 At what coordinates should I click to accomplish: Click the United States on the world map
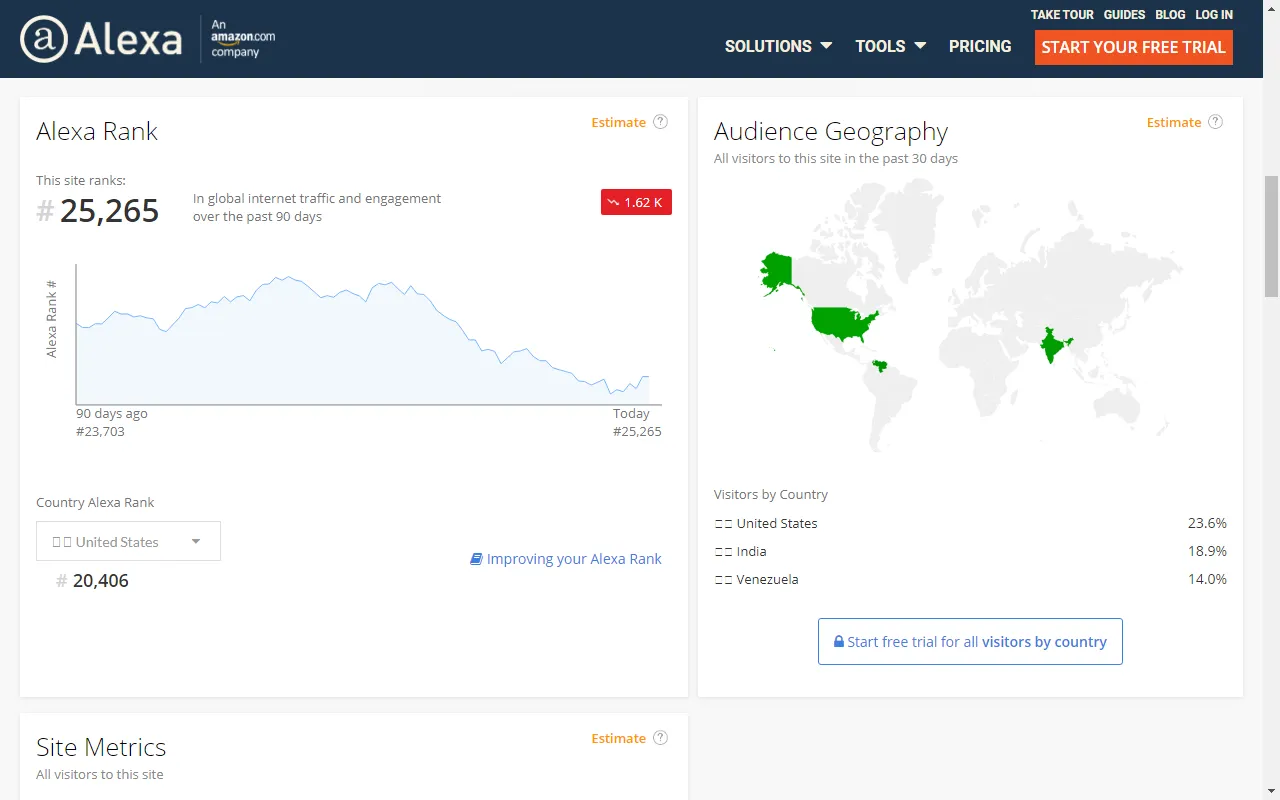(x=842, y=323)
